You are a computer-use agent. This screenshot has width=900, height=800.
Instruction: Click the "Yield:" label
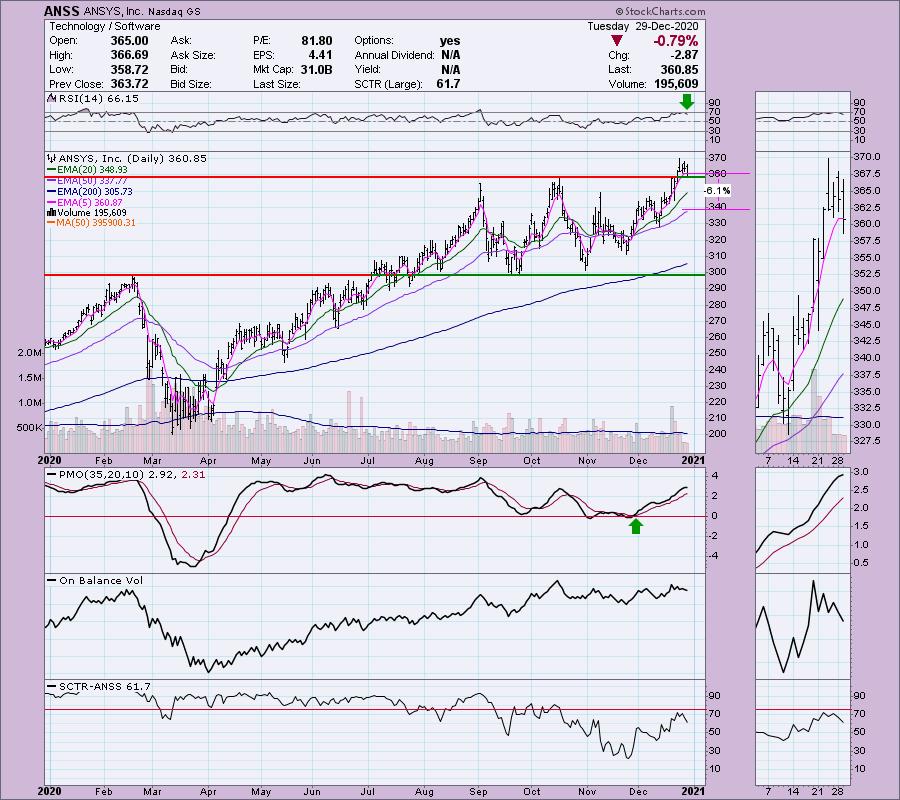click(367, 69)
